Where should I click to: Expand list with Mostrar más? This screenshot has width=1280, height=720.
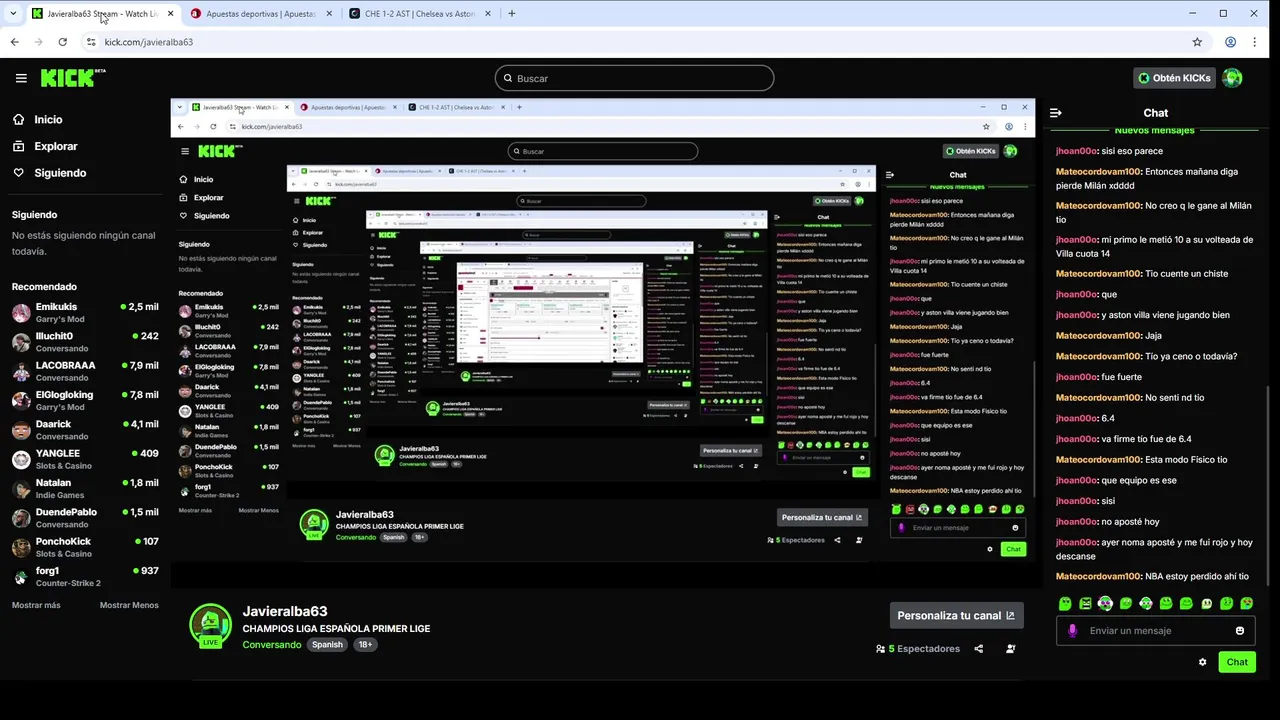click(36, 605)
